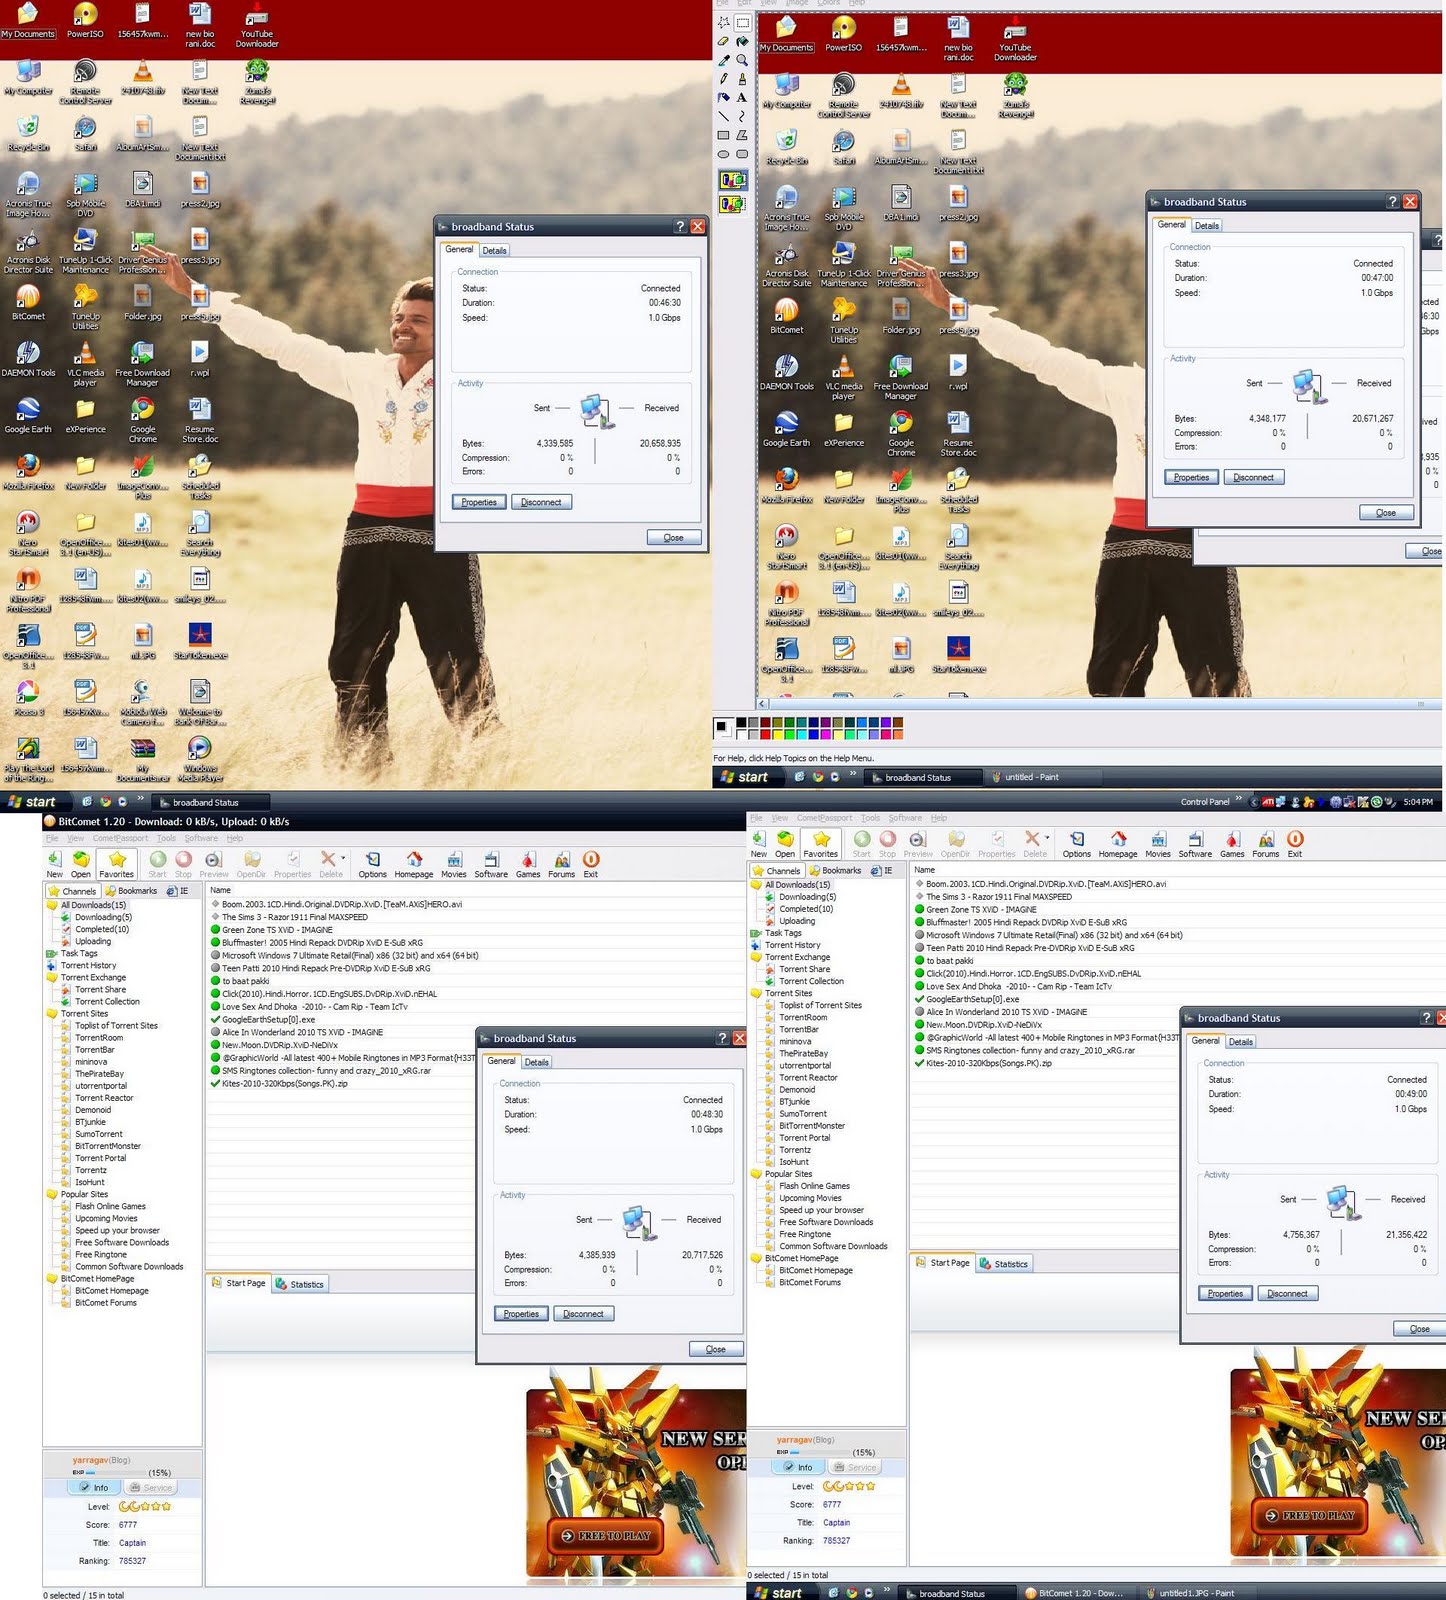Select Paint's Polygon shape tool
This screenshot has width=1446, height=1600.
click(x=742, y=135)
